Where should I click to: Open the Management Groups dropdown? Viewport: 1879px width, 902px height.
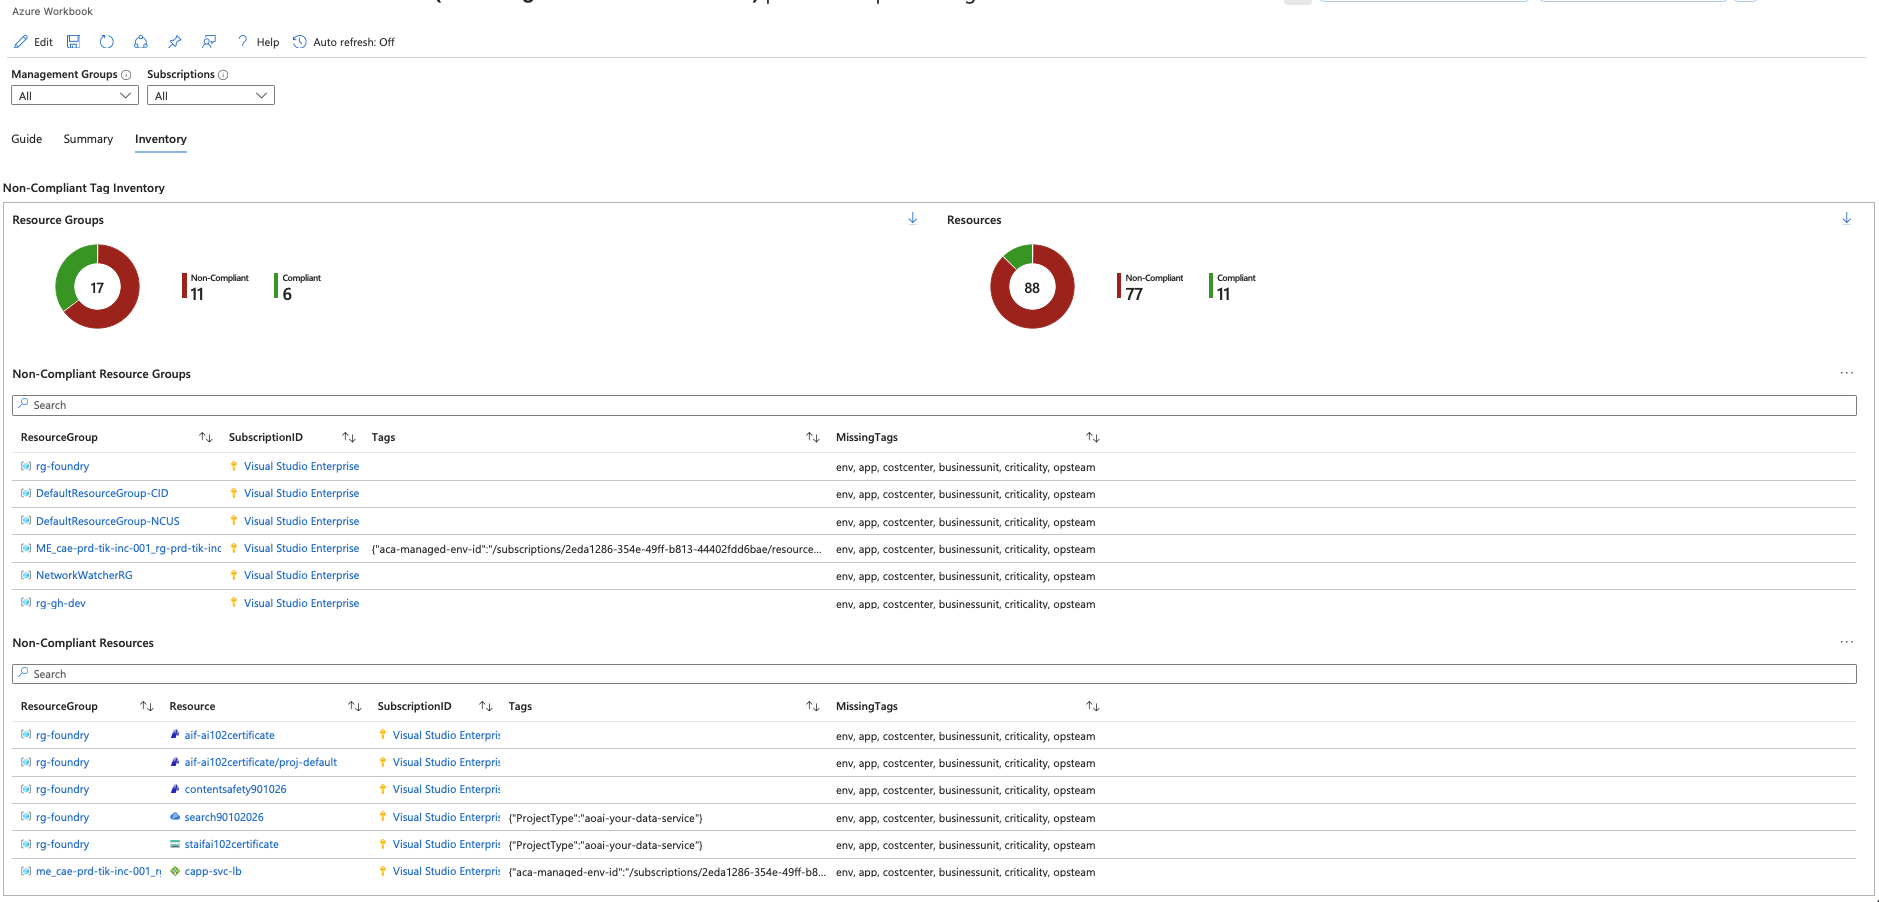75,96
